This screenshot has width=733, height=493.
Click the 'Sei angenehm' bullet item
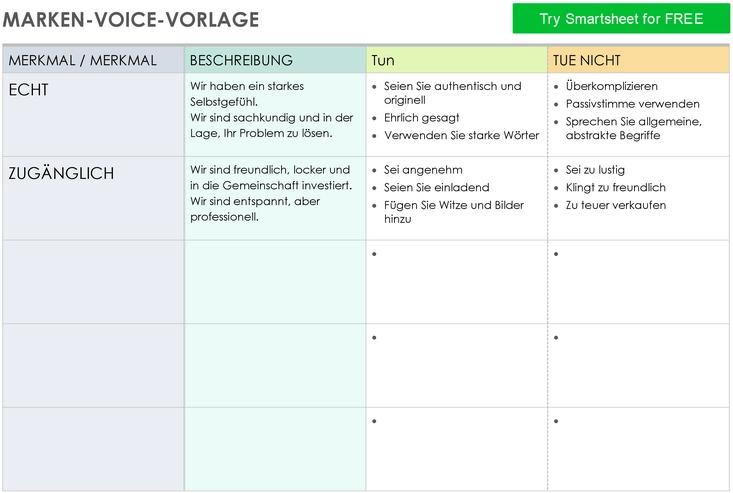tap(423, 170)
